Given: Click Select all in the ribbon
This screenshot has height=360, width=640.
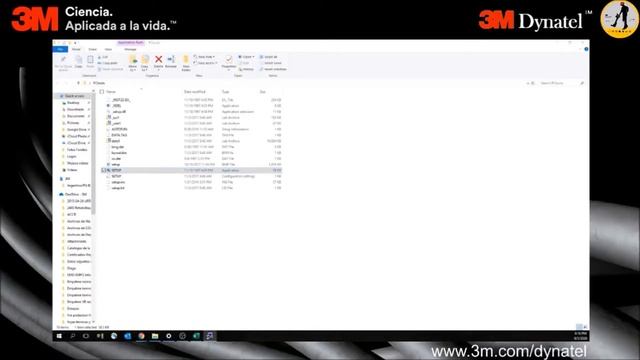Looking at the screenshot, I should (269, 57).
